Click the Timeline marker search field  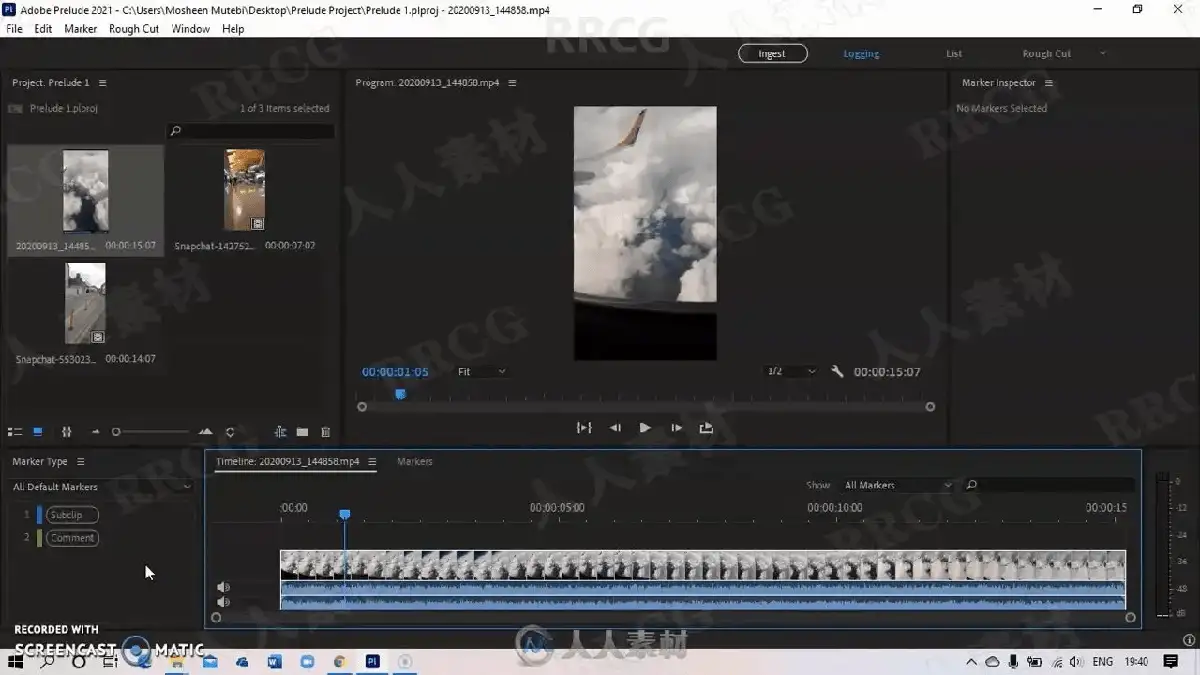(x=1049, y=485)
